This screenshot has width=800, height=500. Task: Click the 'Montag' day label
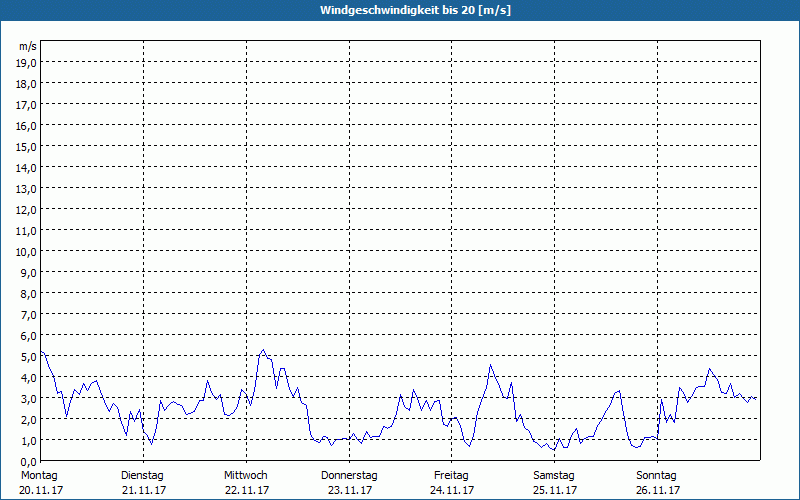coord(39,476)
